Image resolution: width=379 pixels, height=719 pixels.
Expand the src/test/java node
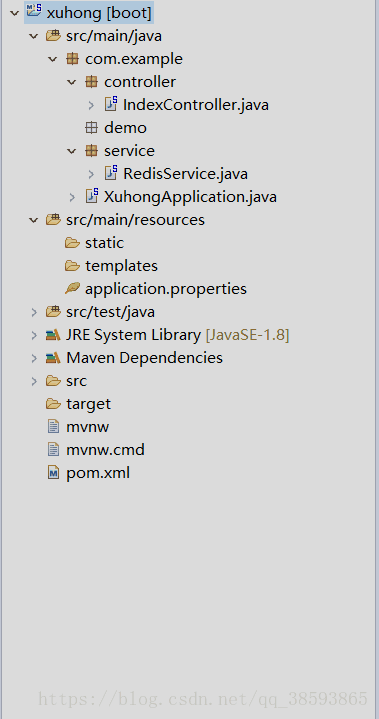tap(34, 312)
